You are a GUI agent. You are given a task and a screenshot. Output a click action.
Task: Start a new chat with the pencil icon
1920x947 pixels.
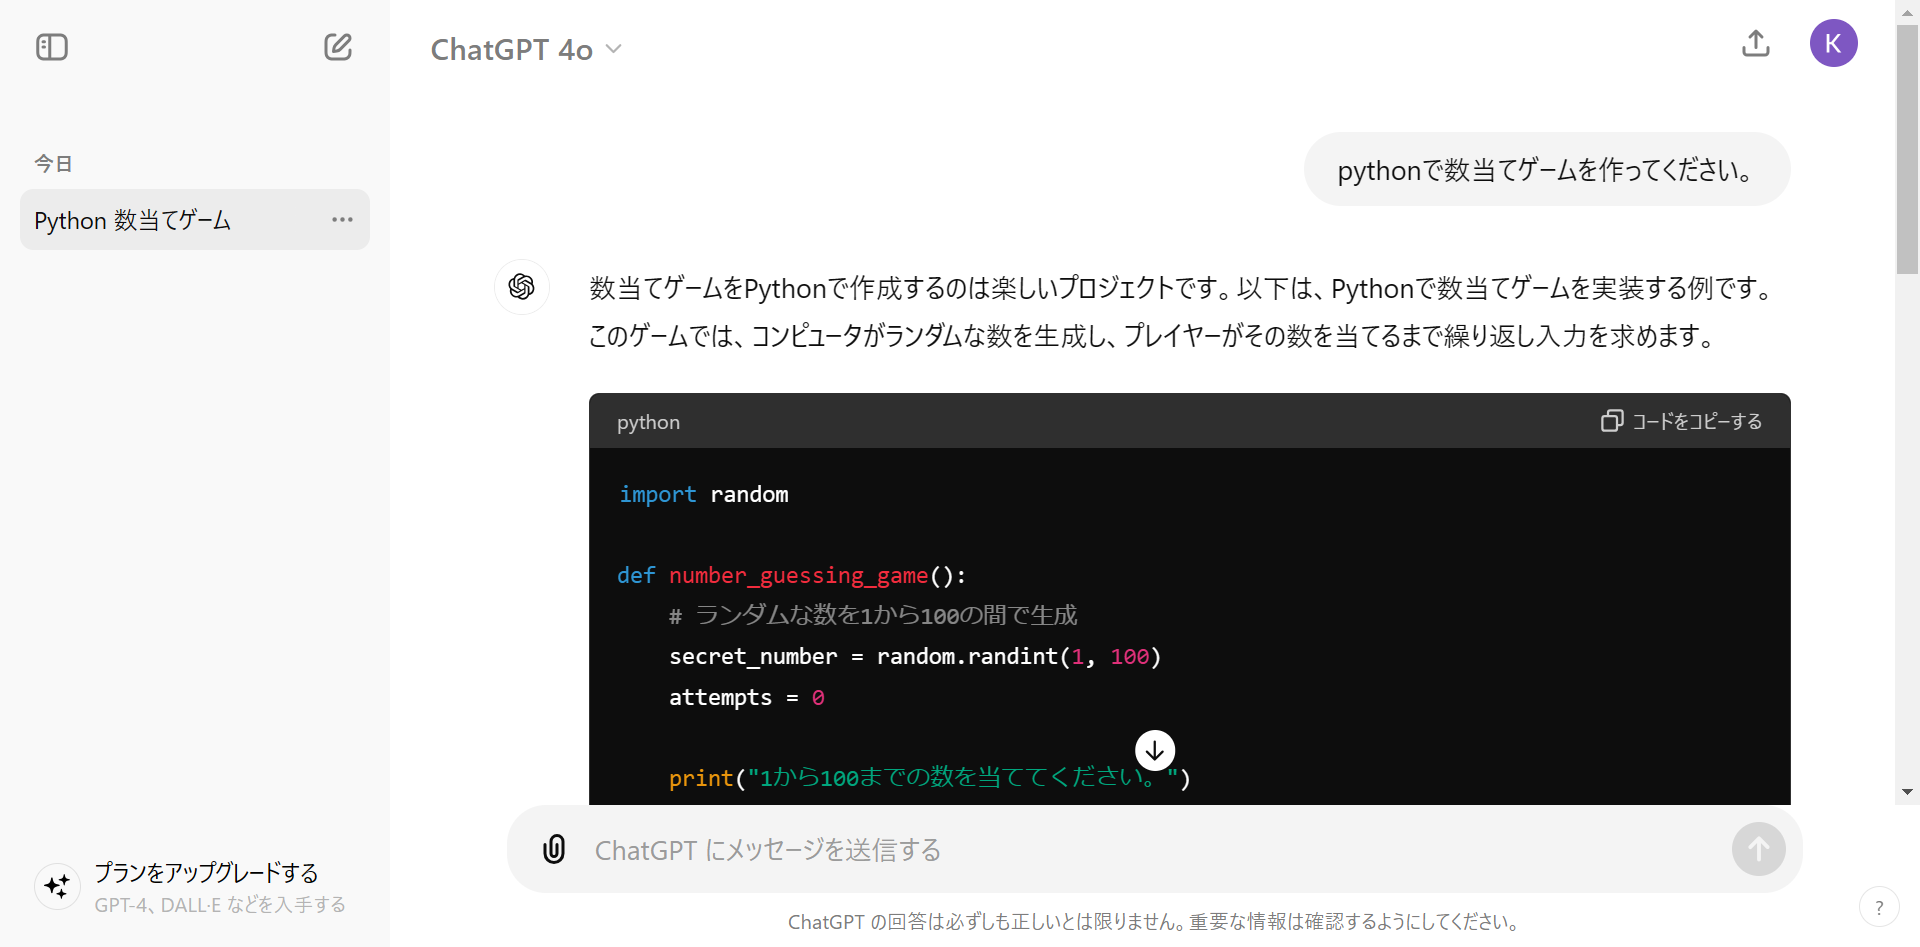[338, 47]
